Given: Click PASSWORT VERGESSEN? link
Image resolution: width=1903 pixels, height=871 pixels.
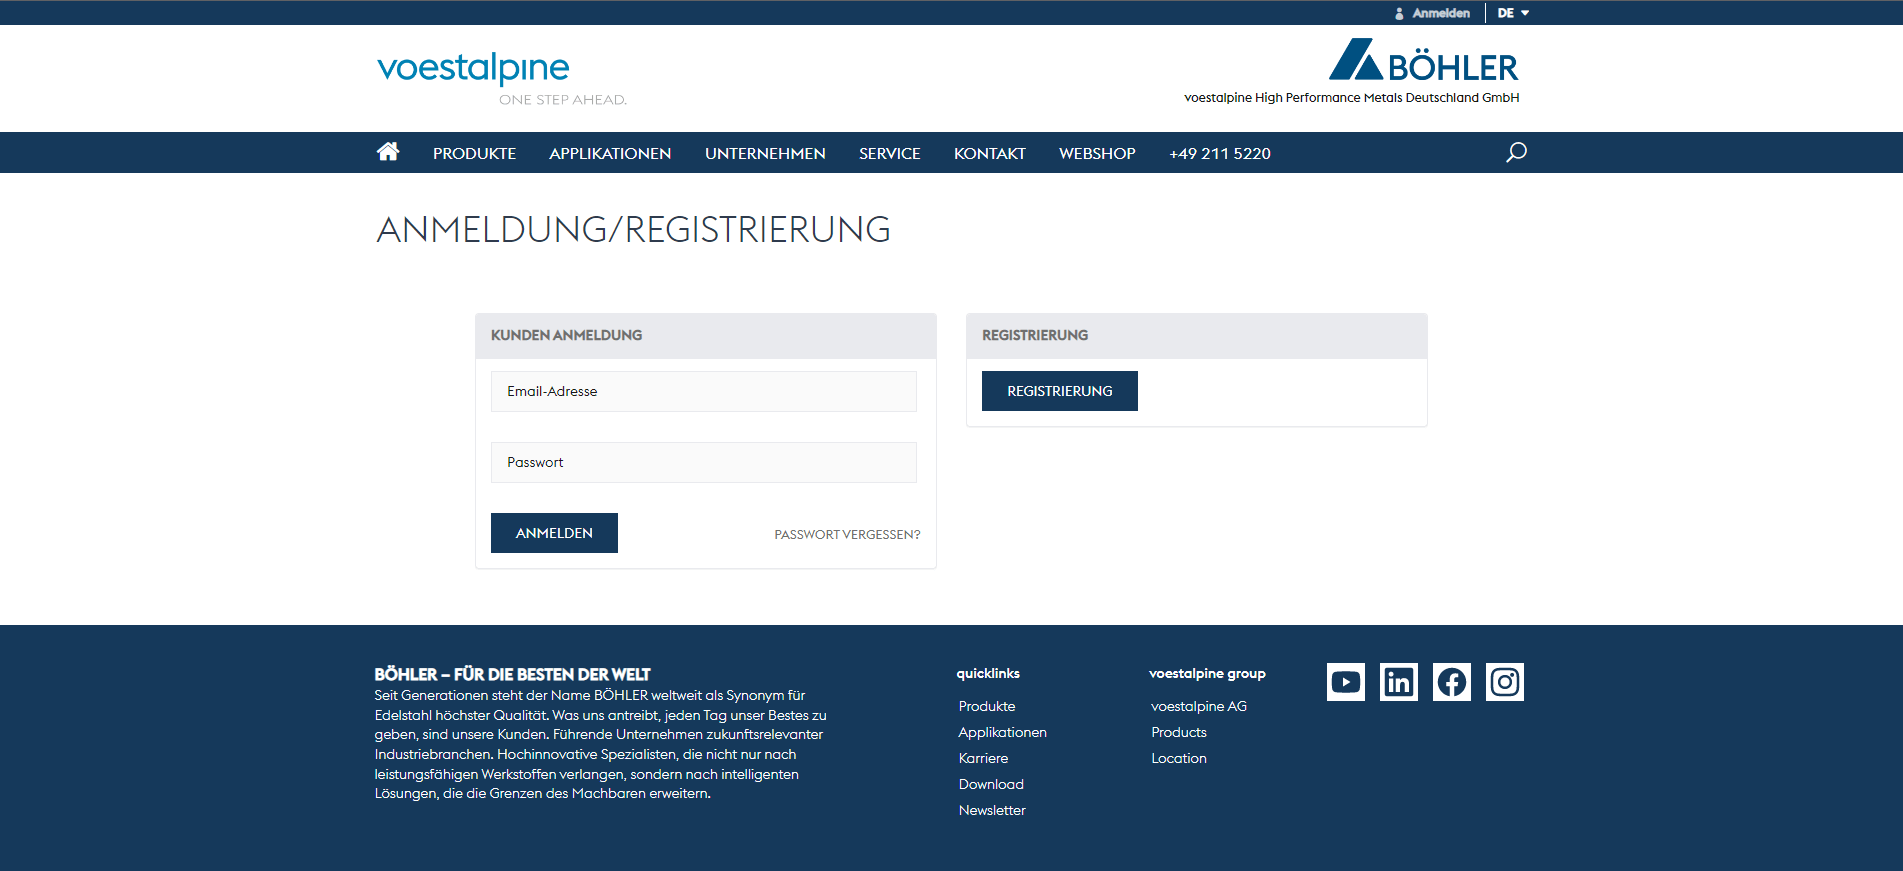Looking at the screenshot, I should click(x=847, y=534).
